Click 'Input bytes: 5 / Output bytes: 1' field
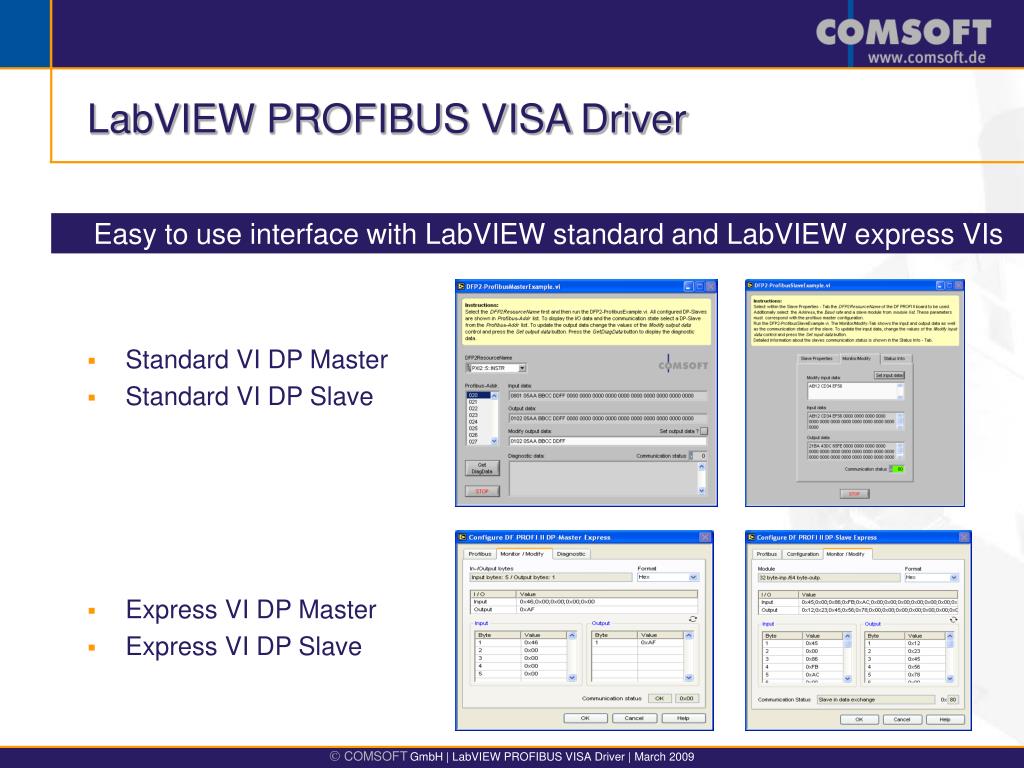Viewport: 1024px width, 768px height. [552, 577]
